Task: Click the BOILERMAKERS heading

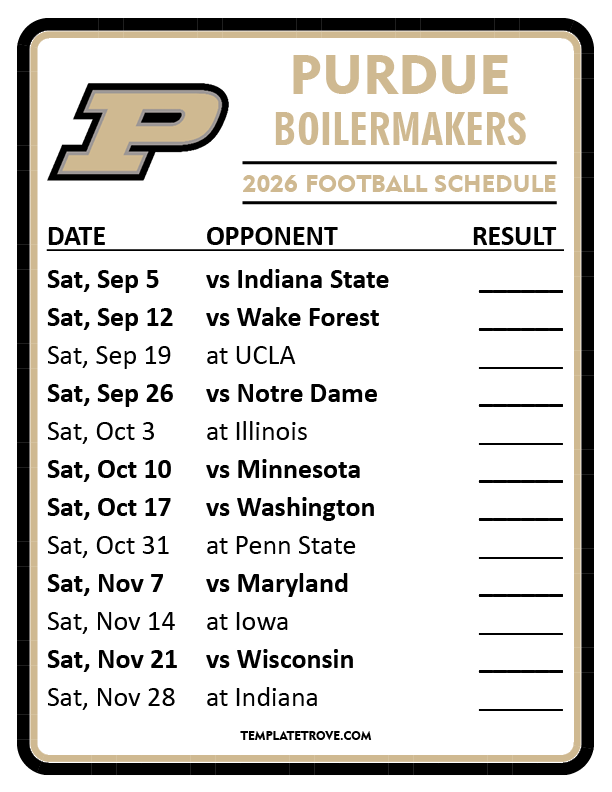Action: pos(400,128)
